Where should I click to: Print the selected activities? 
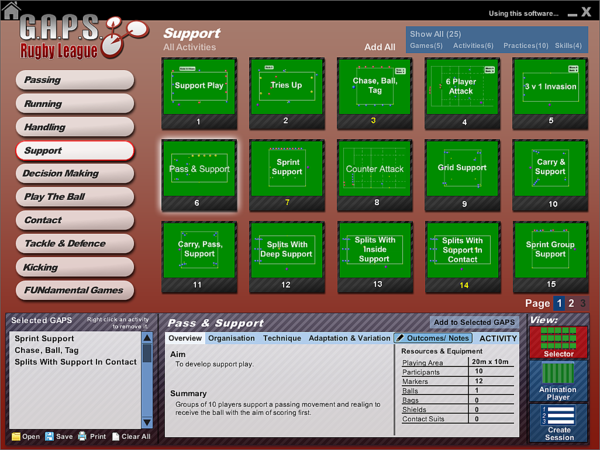click(x=92, y=437)
